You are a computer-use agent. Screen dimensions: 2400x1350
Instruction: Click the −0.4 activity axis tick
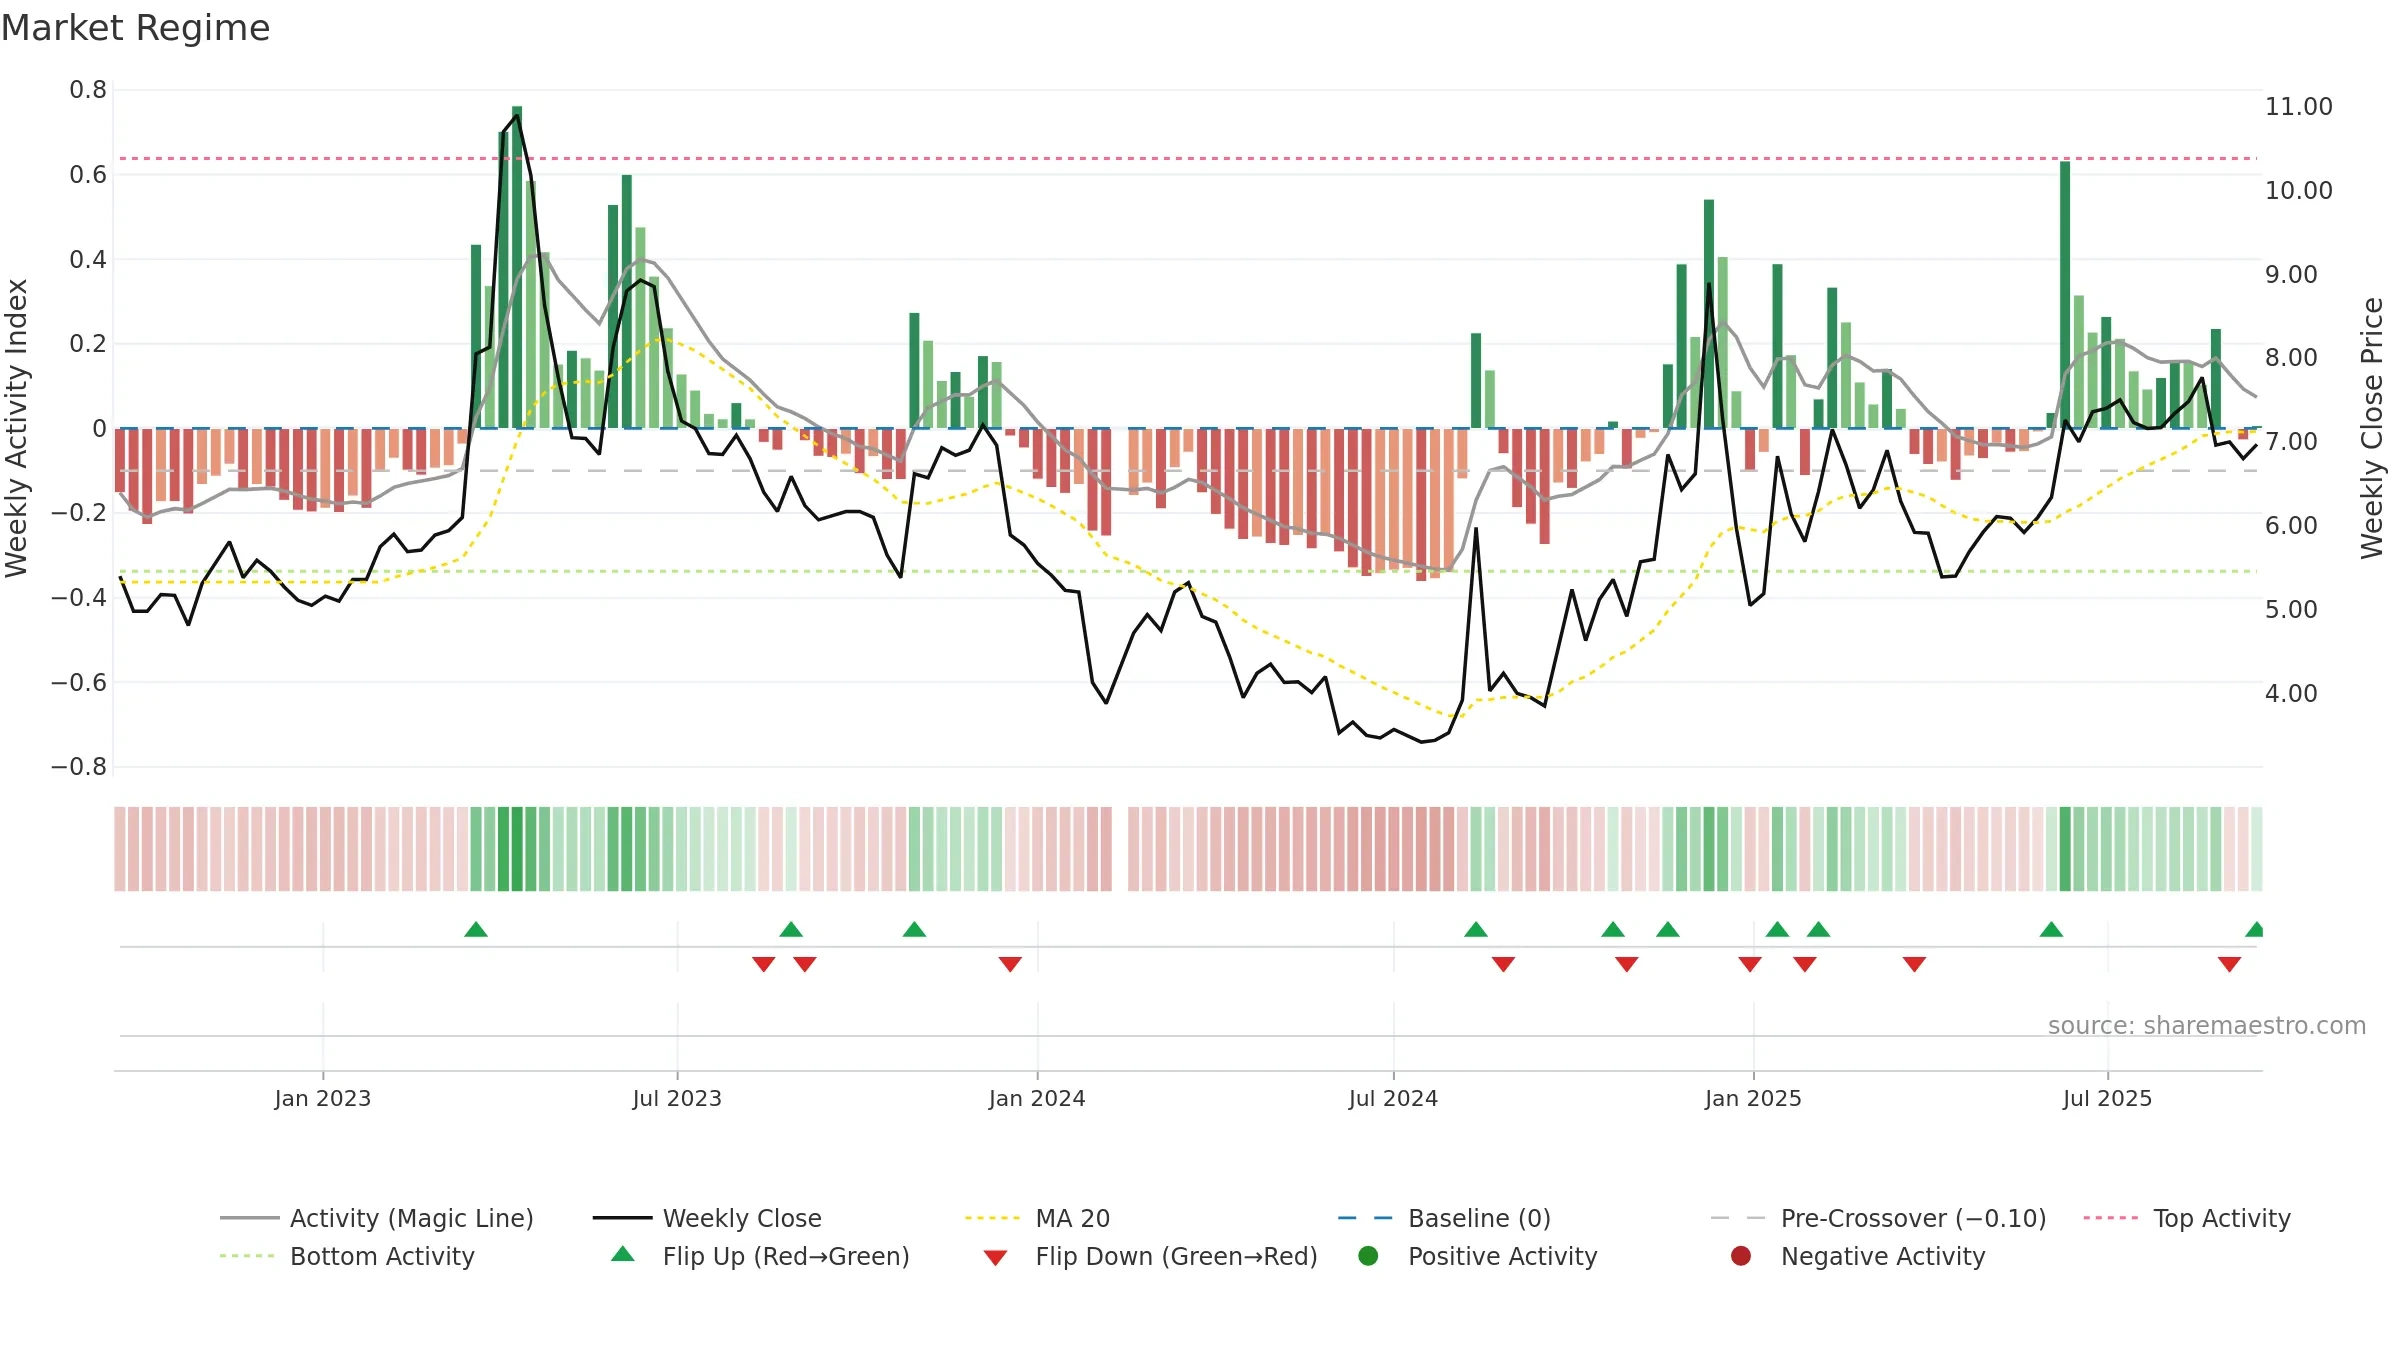[79, 597]
